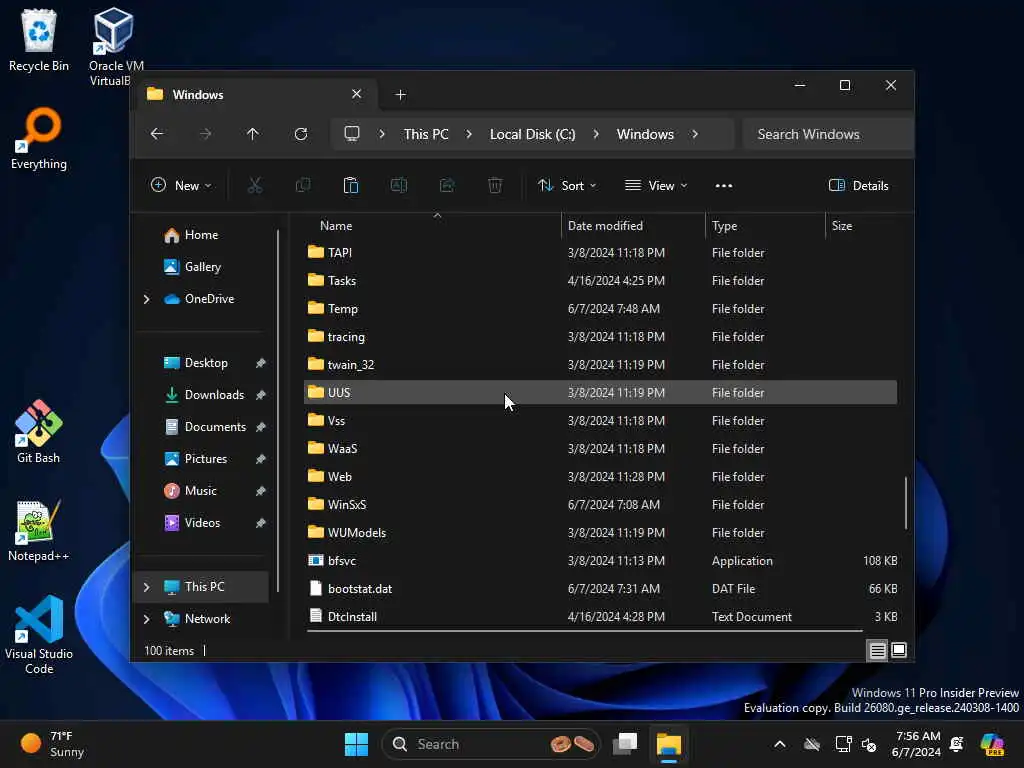Open Documents in navigation pane

tap(215, 427)
